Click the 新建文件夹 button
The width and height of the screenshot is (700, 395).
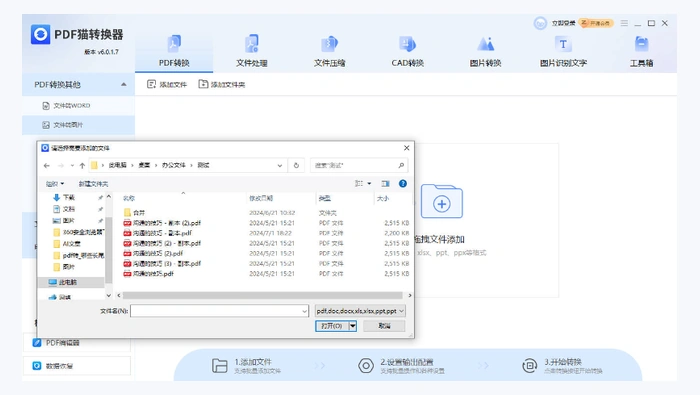[93, 184]
